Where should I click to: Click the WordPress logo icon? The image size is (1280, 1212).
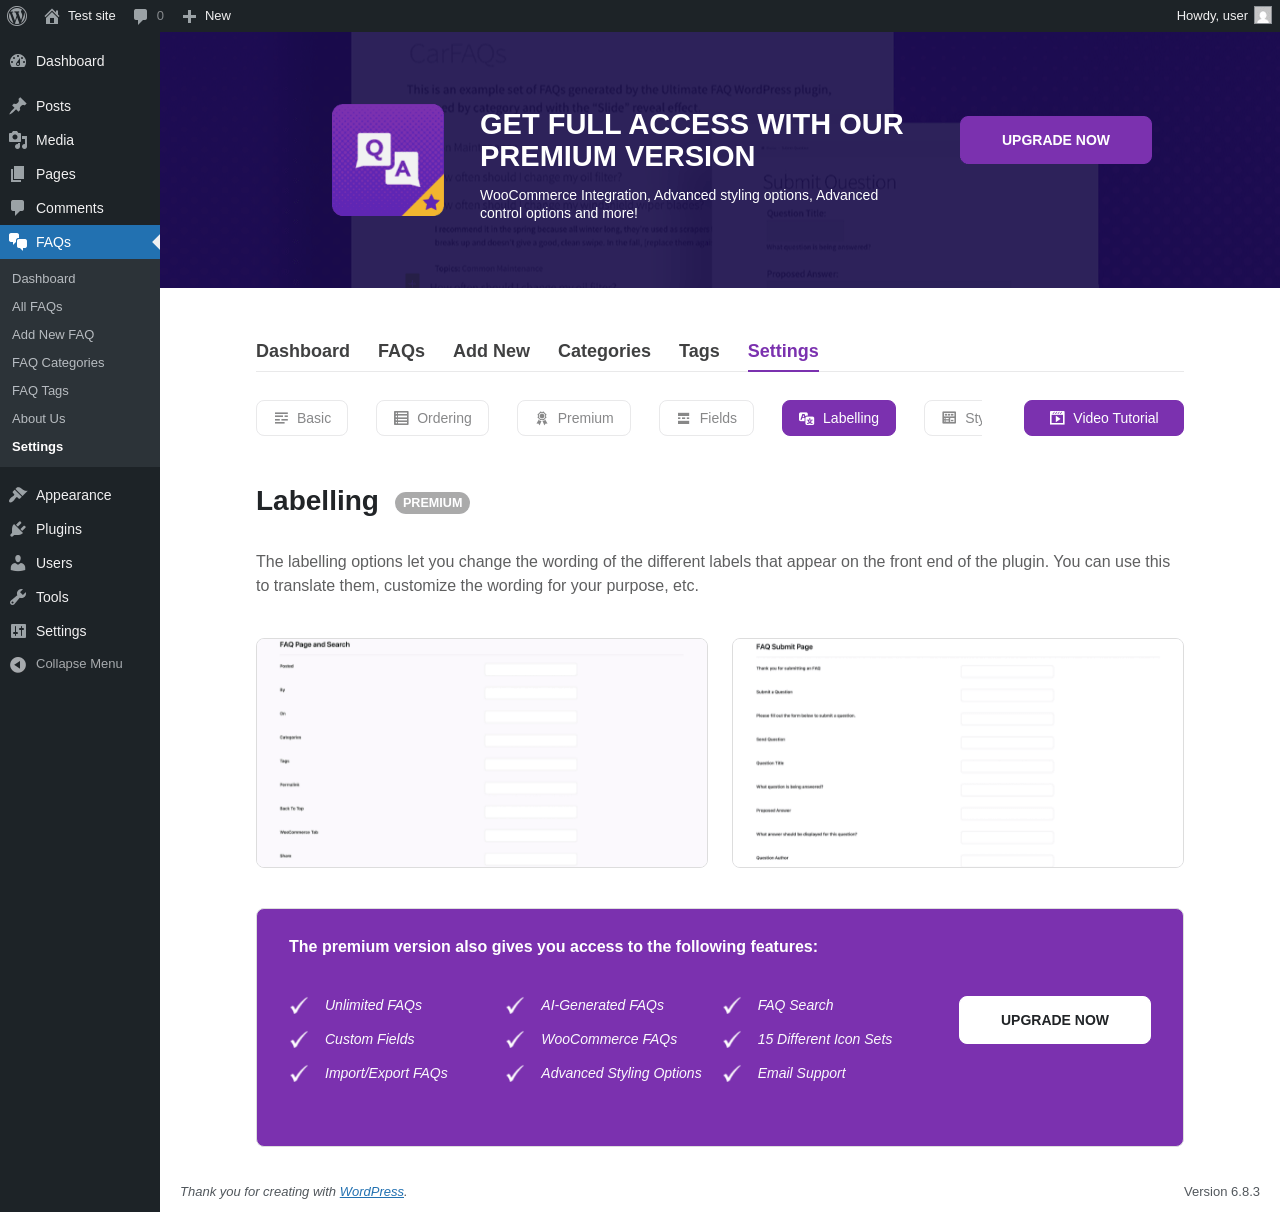(17, 16)
